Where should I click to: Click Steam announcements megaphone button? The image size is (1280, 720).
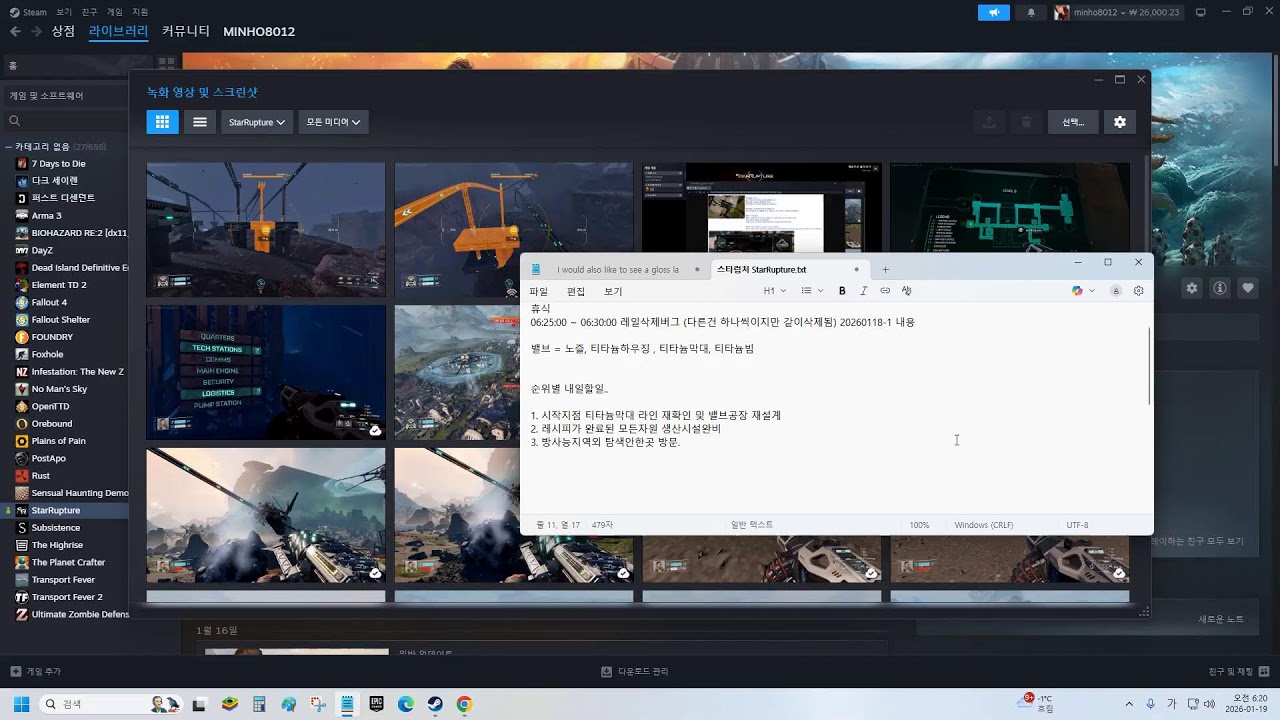pos(993,12)
